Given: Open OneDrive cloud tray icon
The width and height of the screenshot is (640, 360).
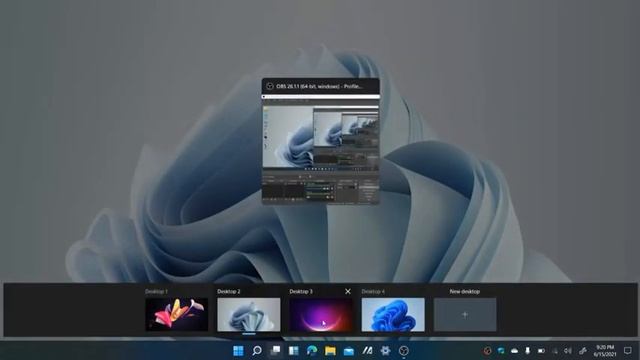Looking at the screenshot, I should [x=514, y=351].
